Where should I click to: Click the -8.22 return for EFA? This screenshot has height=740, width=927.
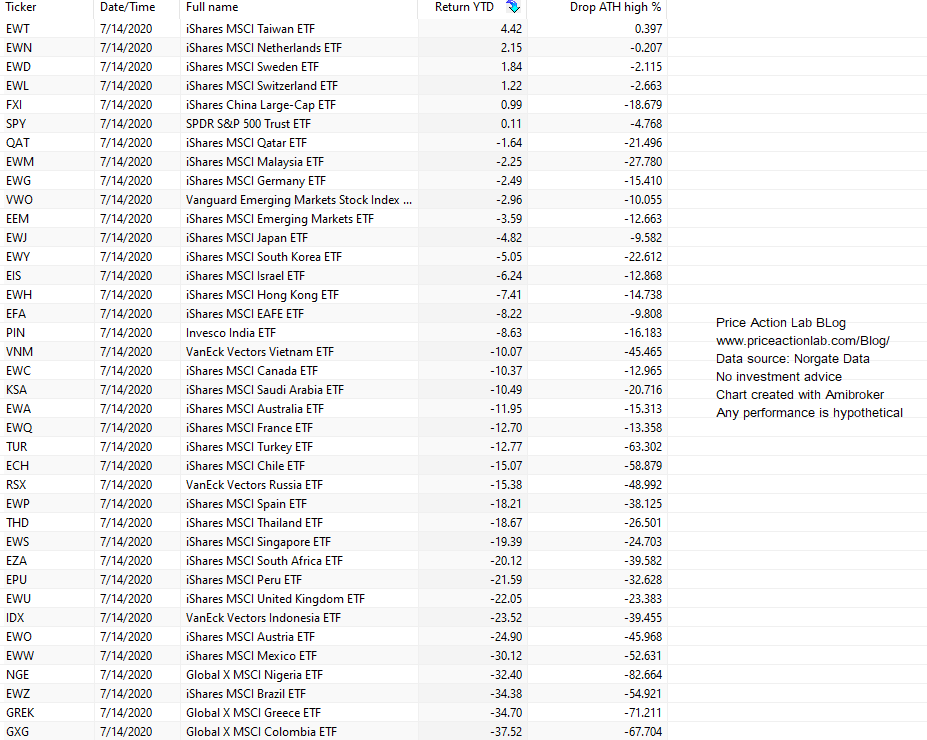(509, 313)
